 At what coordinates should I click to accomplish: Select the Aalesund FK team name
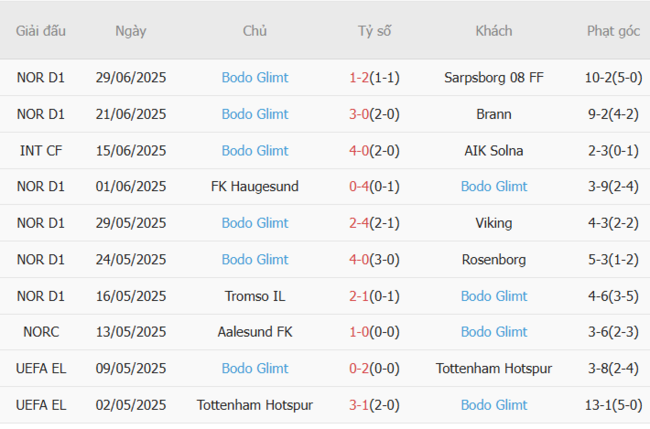tap(255, 332)
